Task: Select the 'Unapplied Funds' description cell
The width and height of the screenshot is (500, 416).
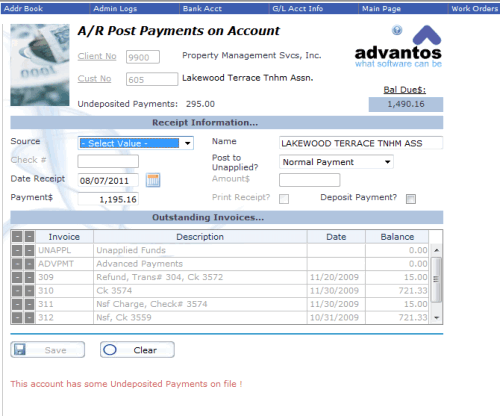Action: [x=200, y=250]
